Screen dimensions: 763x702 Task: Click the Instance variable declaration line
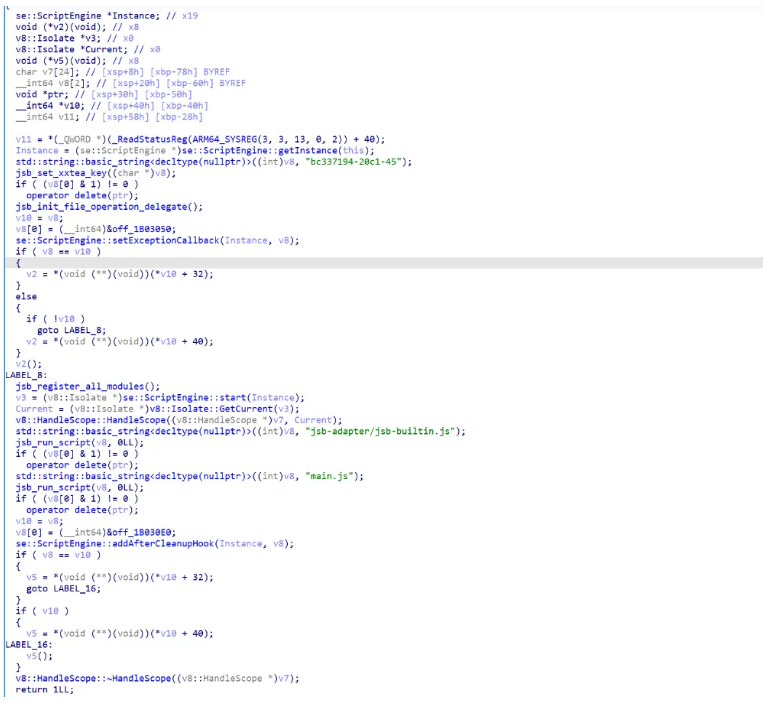[107, 16]
